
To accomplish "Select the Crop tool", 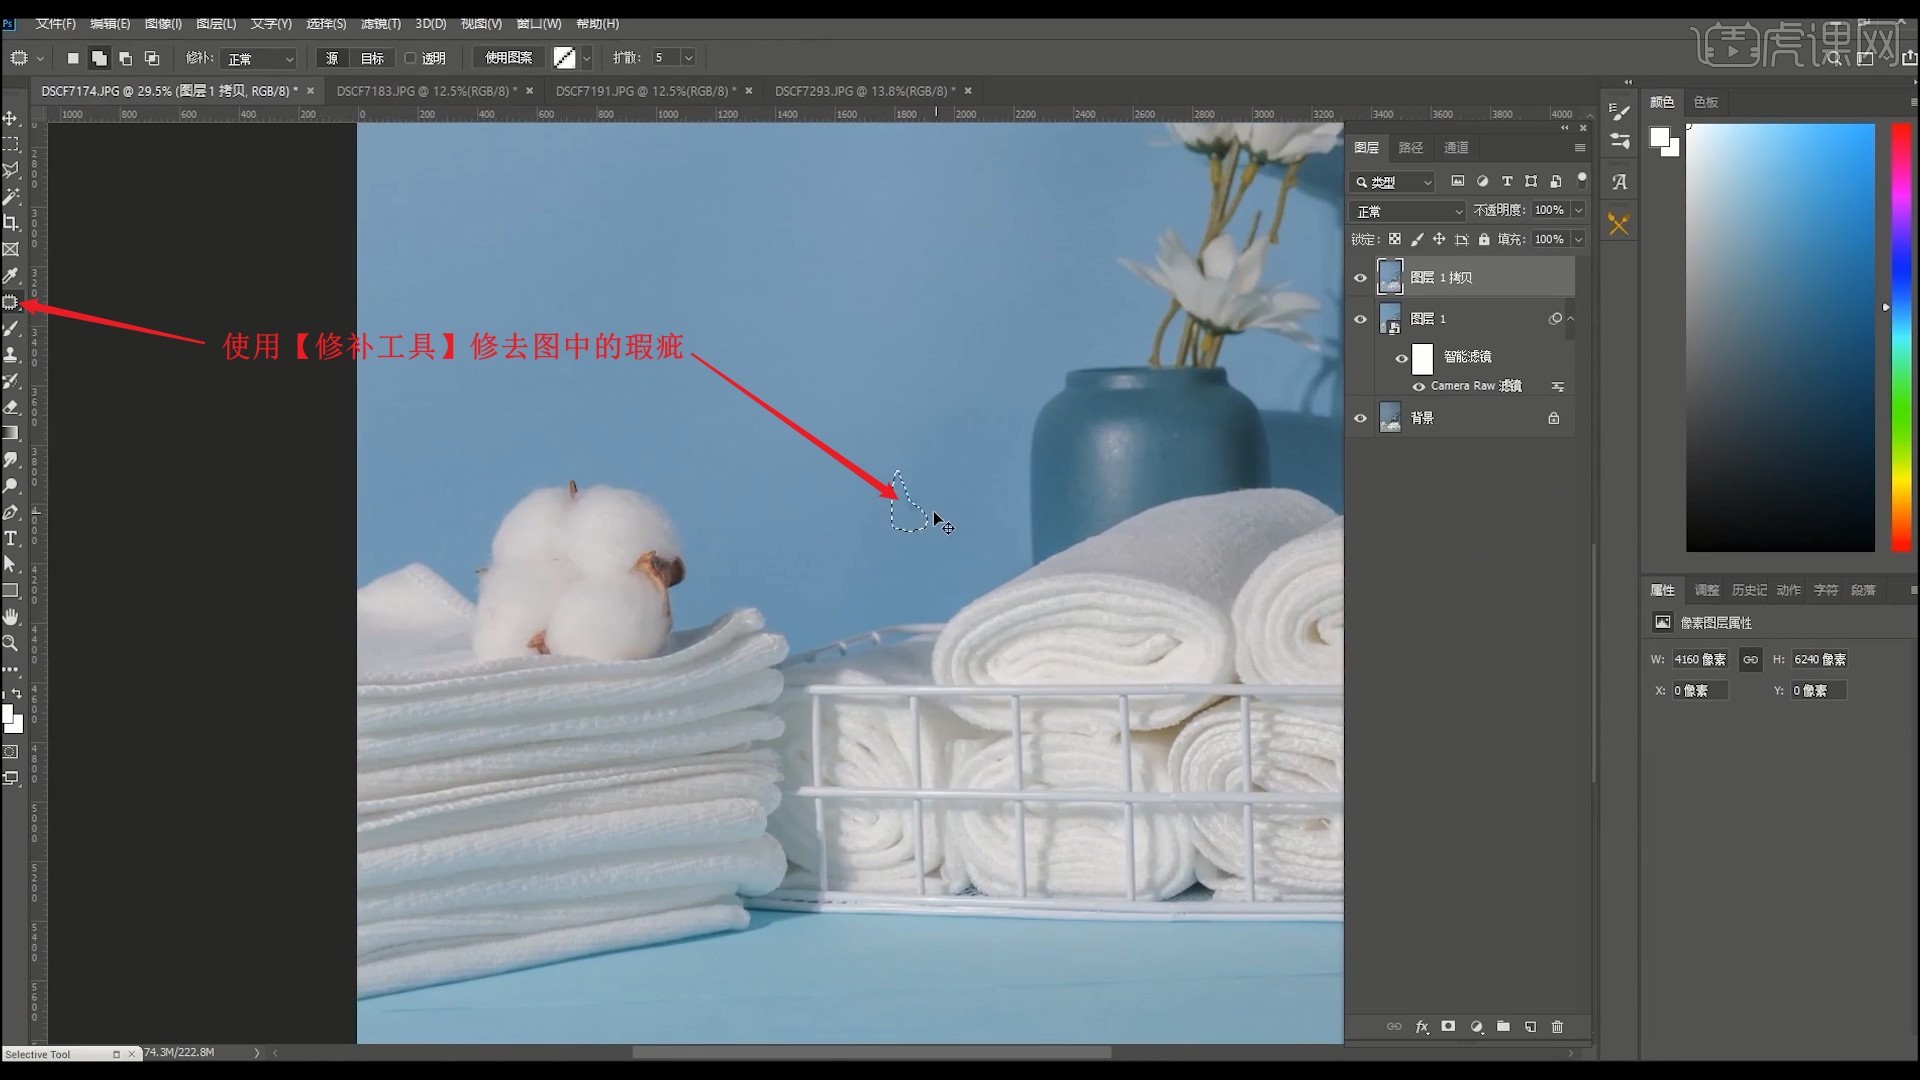I will [11, 223].
